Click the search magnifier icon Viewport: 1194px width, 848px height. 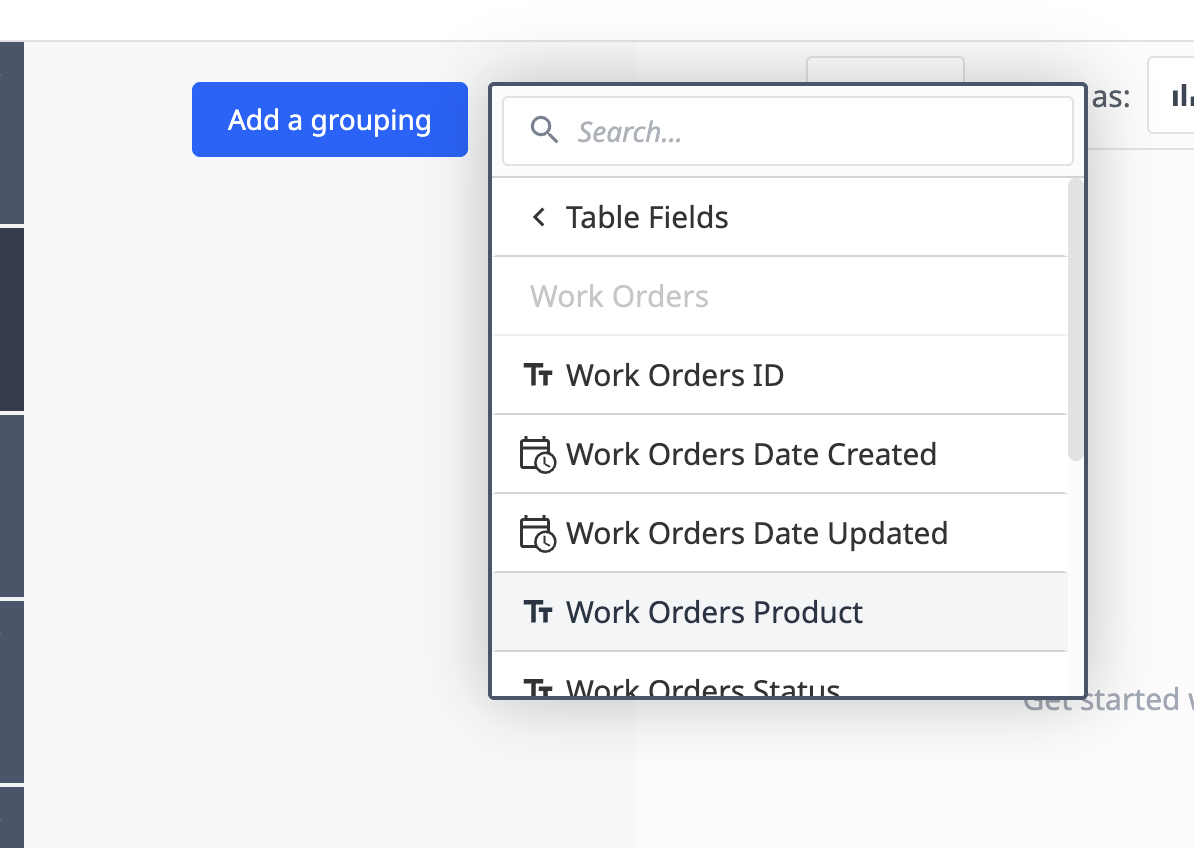(544, 131)
